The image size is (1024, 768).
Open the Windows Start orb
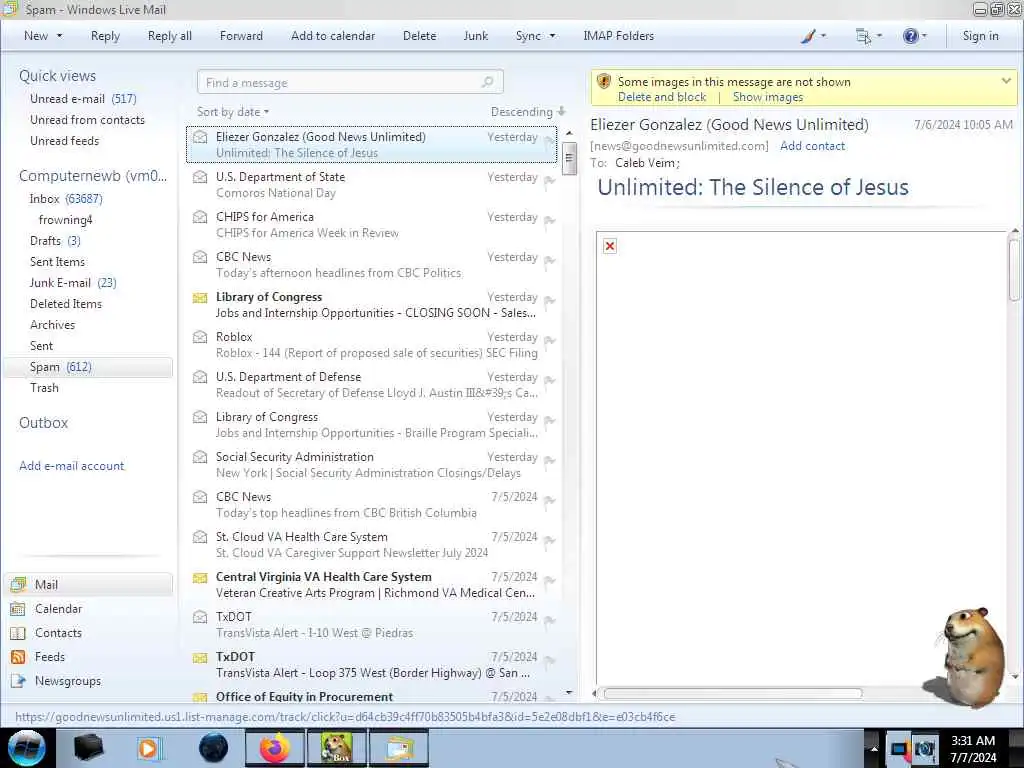point(27,748)
